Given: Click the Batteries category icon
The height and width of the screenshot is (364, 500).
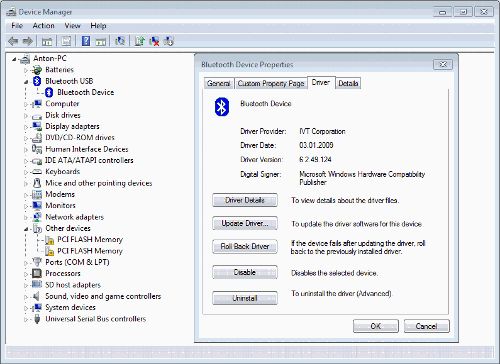Looking at the screenshot, I should pyautogui.click(x=37, y=70).
